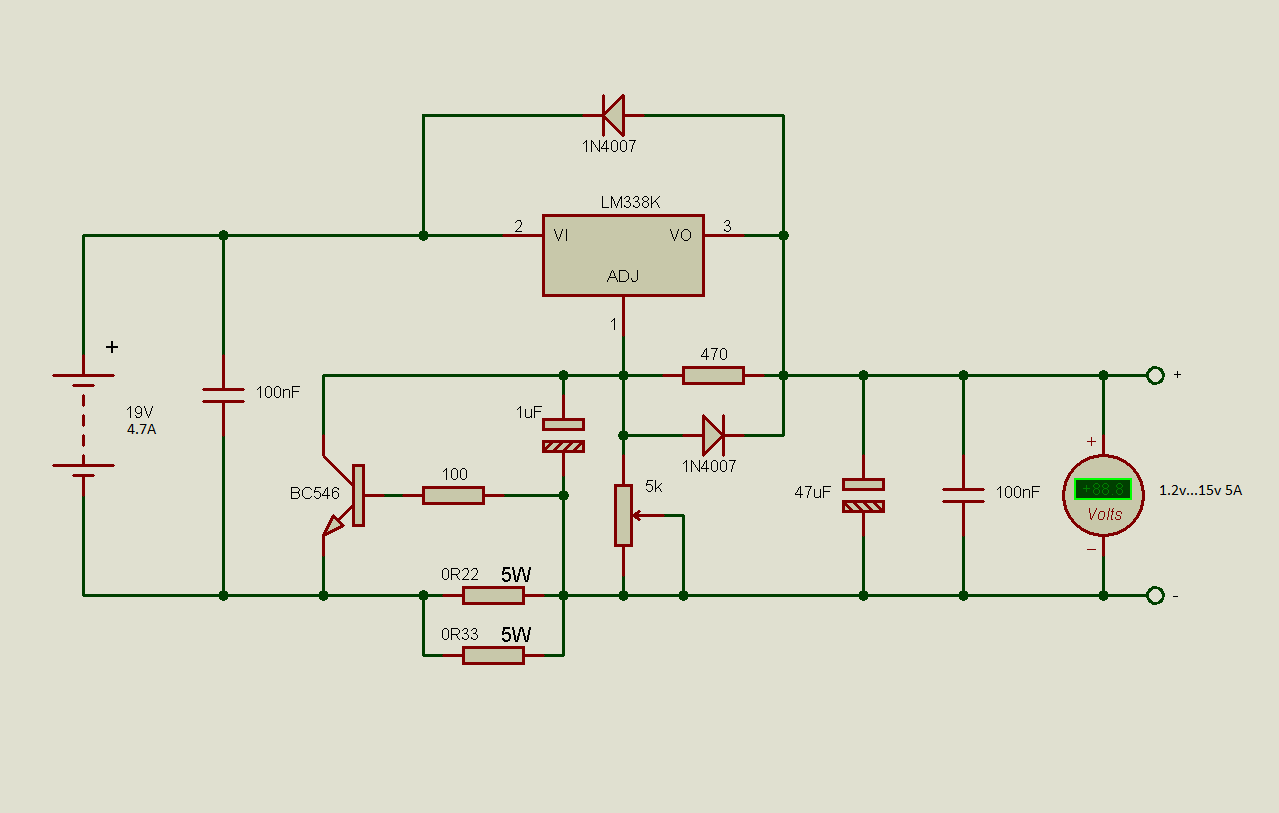Click the 1uF electrolytic capacitor

[x=563, y=435]
